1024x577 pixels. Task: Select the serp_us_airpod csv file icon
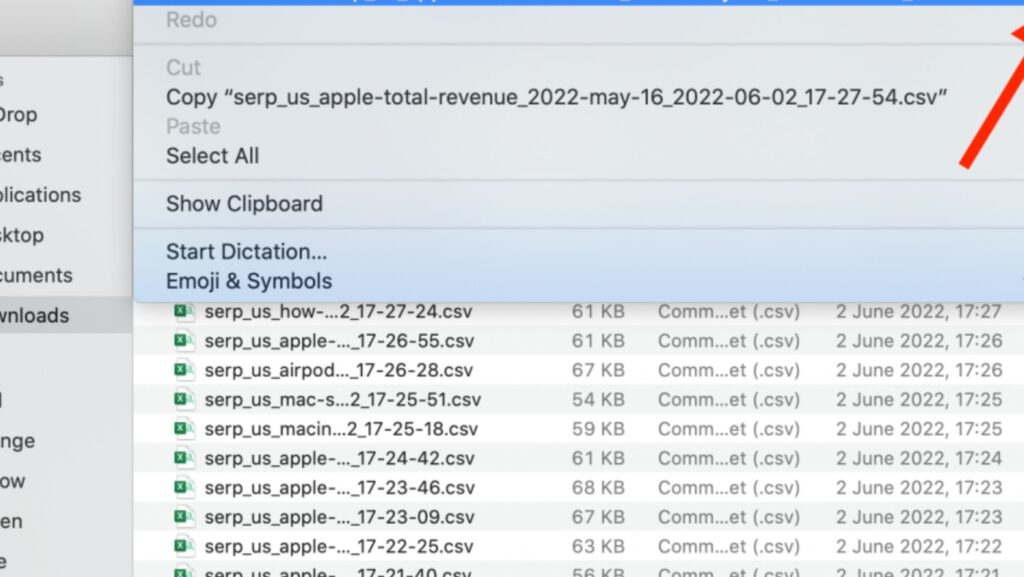(x=183, y=370)
